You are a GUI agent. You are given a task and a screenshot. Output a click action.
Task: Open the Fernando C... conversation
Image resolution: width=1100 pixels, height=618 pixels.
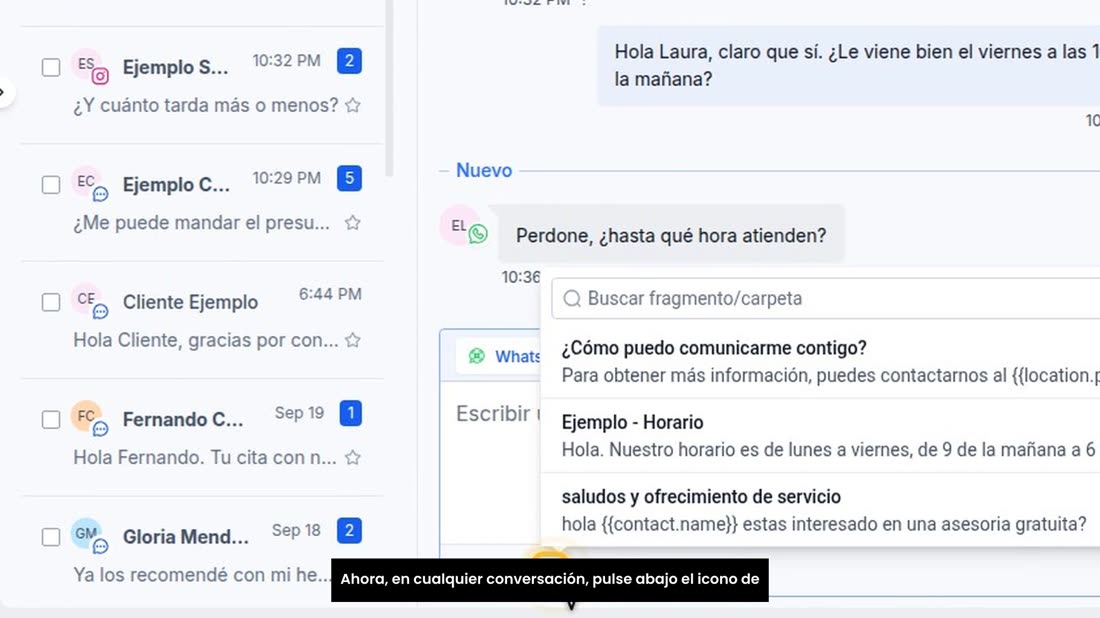click(203, 438)
